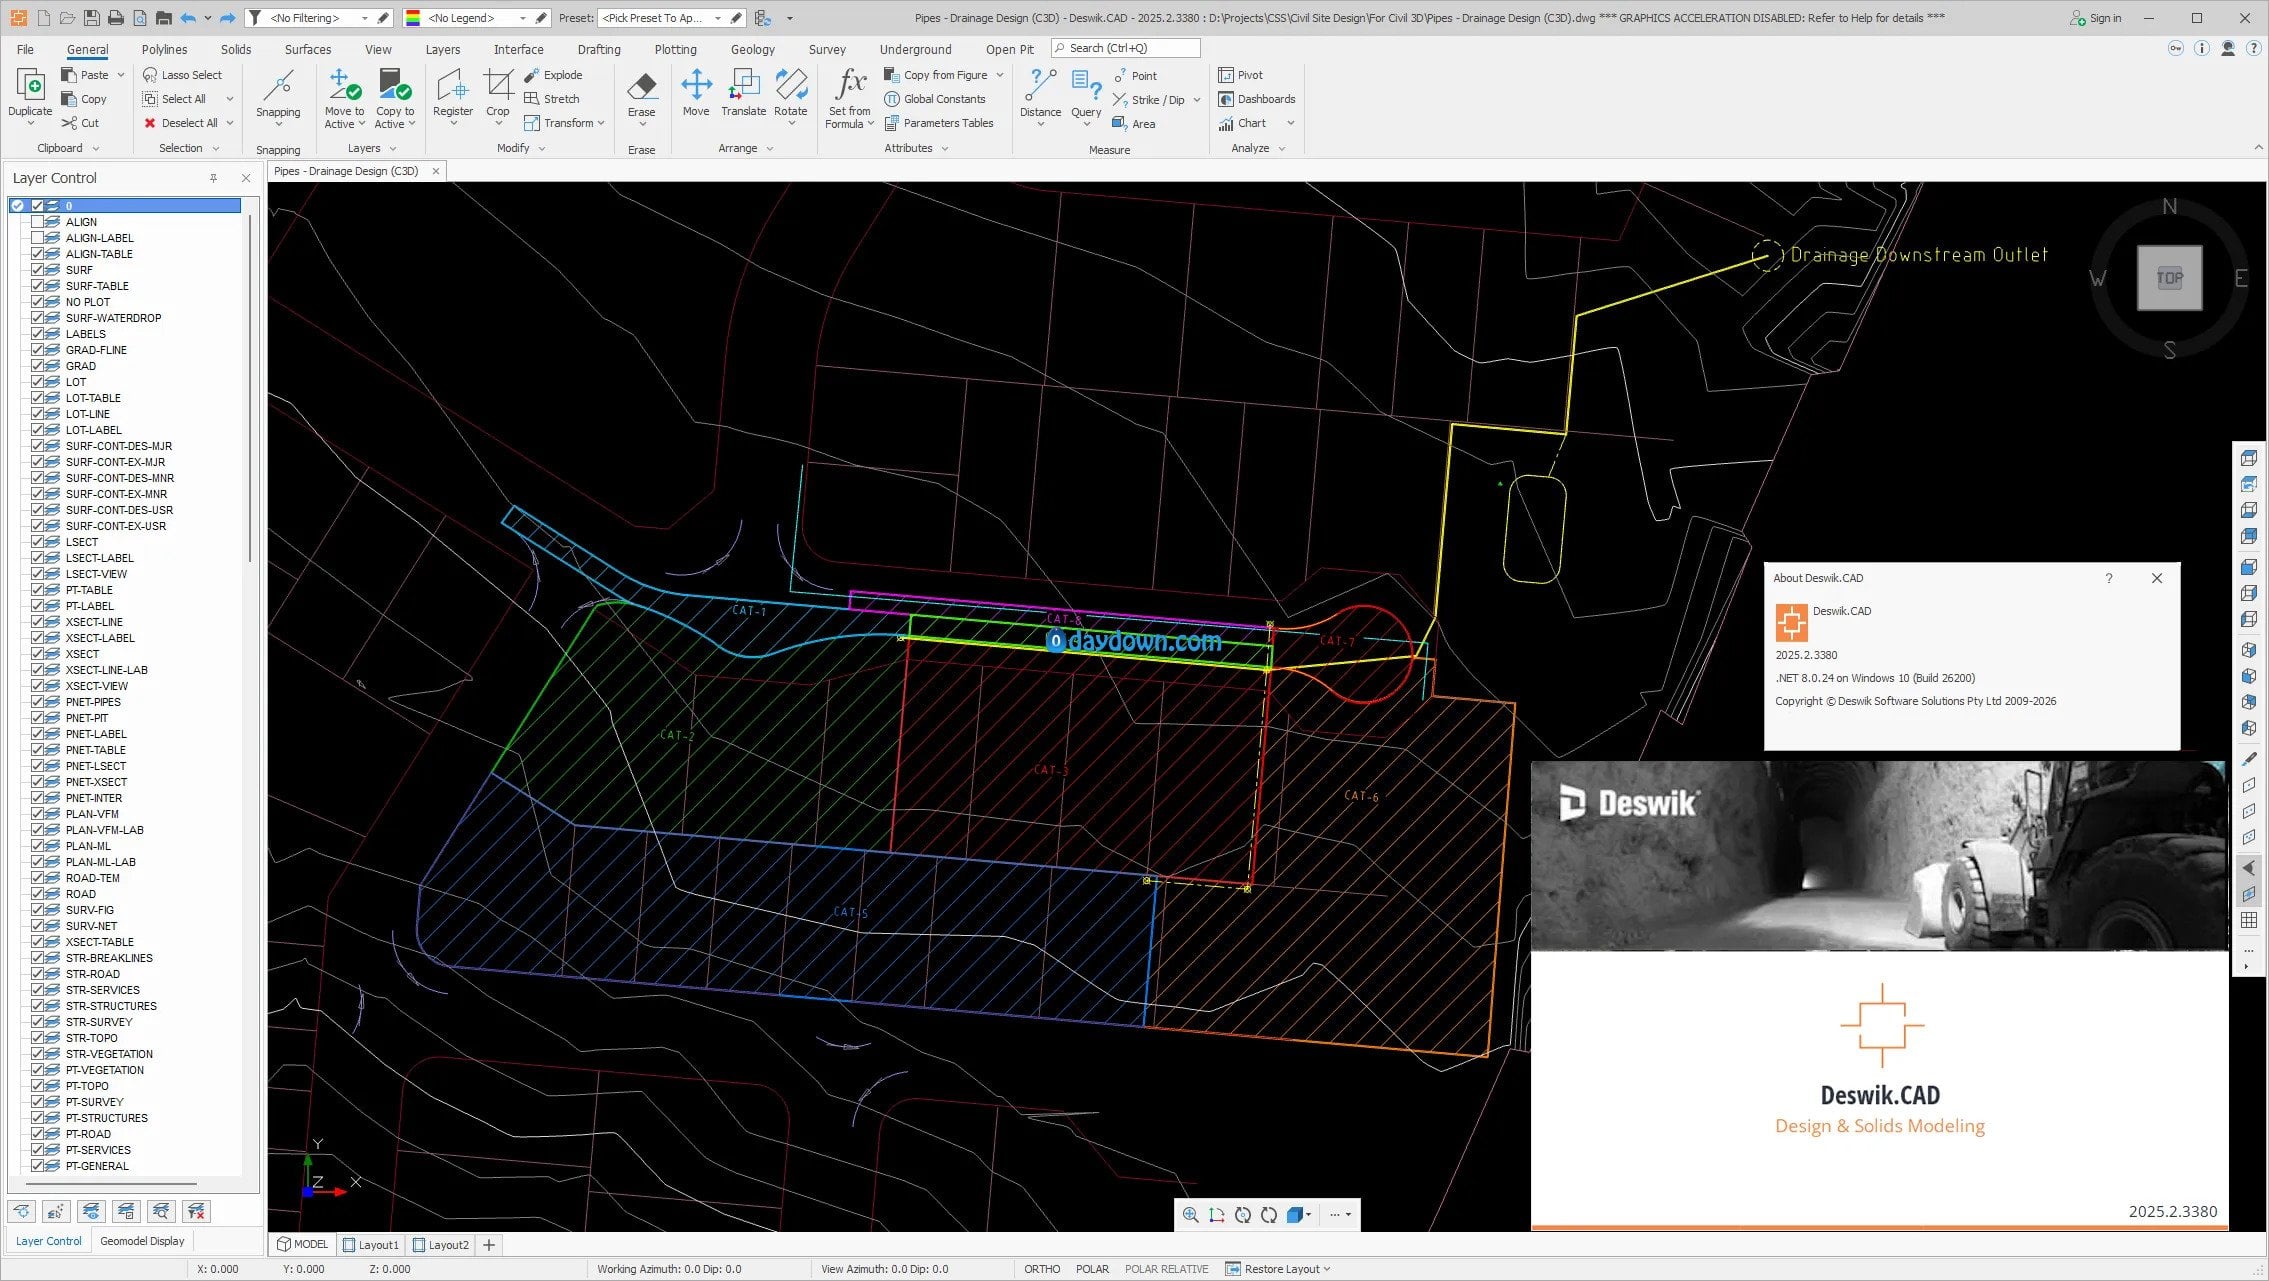Enable the ALIGN layer checkbox
Image resolution: width=2269 pixels, height=1281 pixels.
[38, 222]
